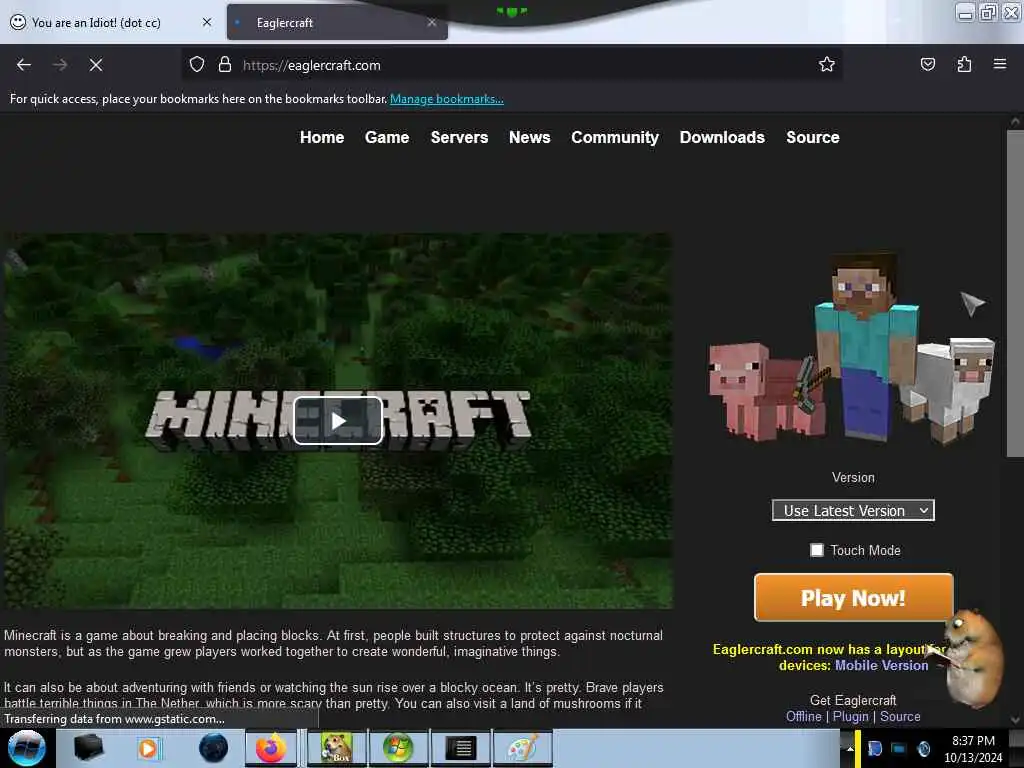The width and height of the screenshot is (1024, 768).
Task: Open the Downloads menu item
Action: (722, 137)
